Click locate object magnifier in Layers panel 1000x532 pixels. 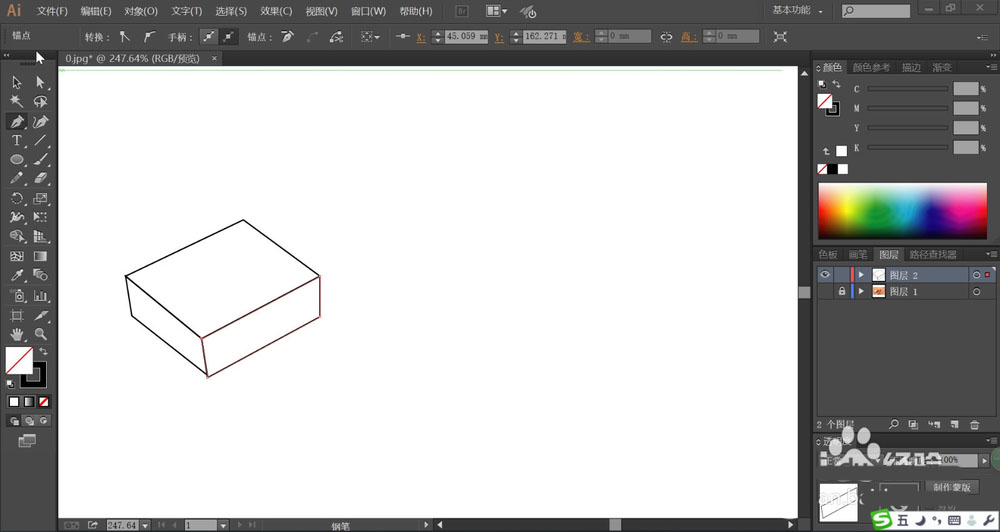point(893,424)
